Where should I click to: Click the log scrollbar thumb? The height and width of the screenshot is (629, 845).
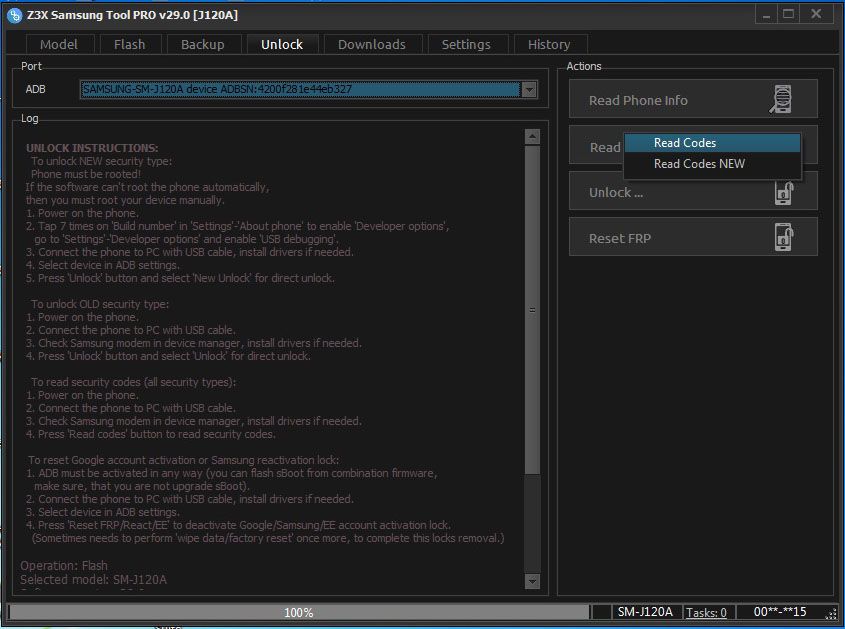(x=532, y=310)
